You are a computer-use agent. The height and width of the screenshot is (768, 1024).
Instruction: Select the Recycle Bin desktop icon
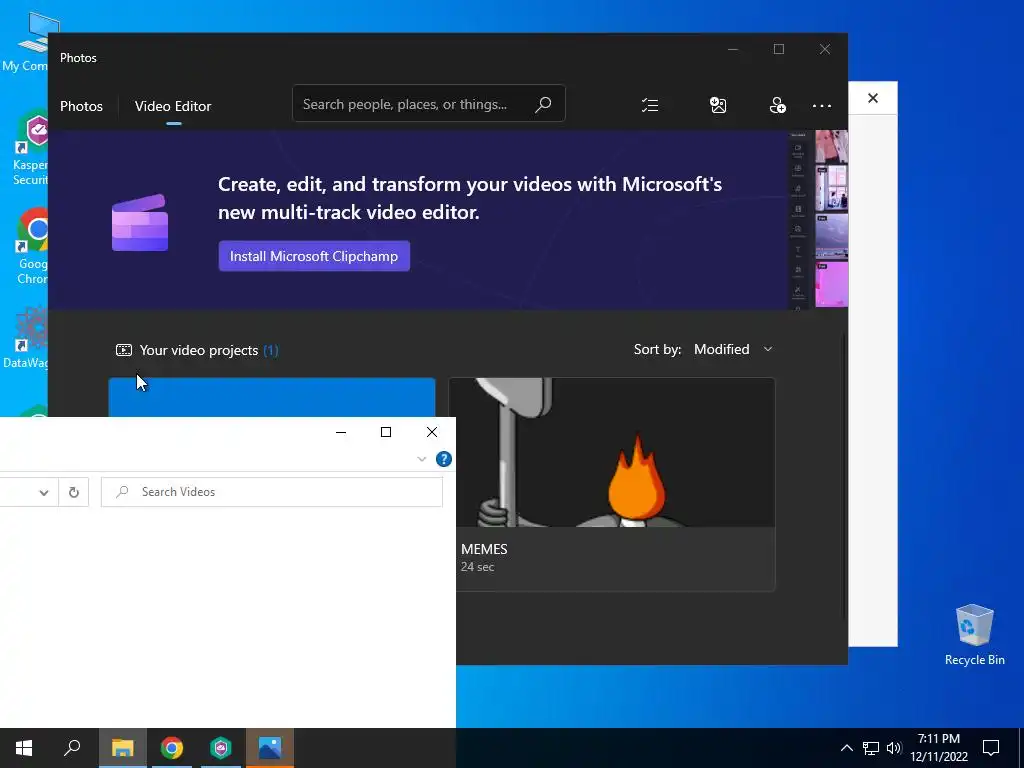tap(974, 634)
